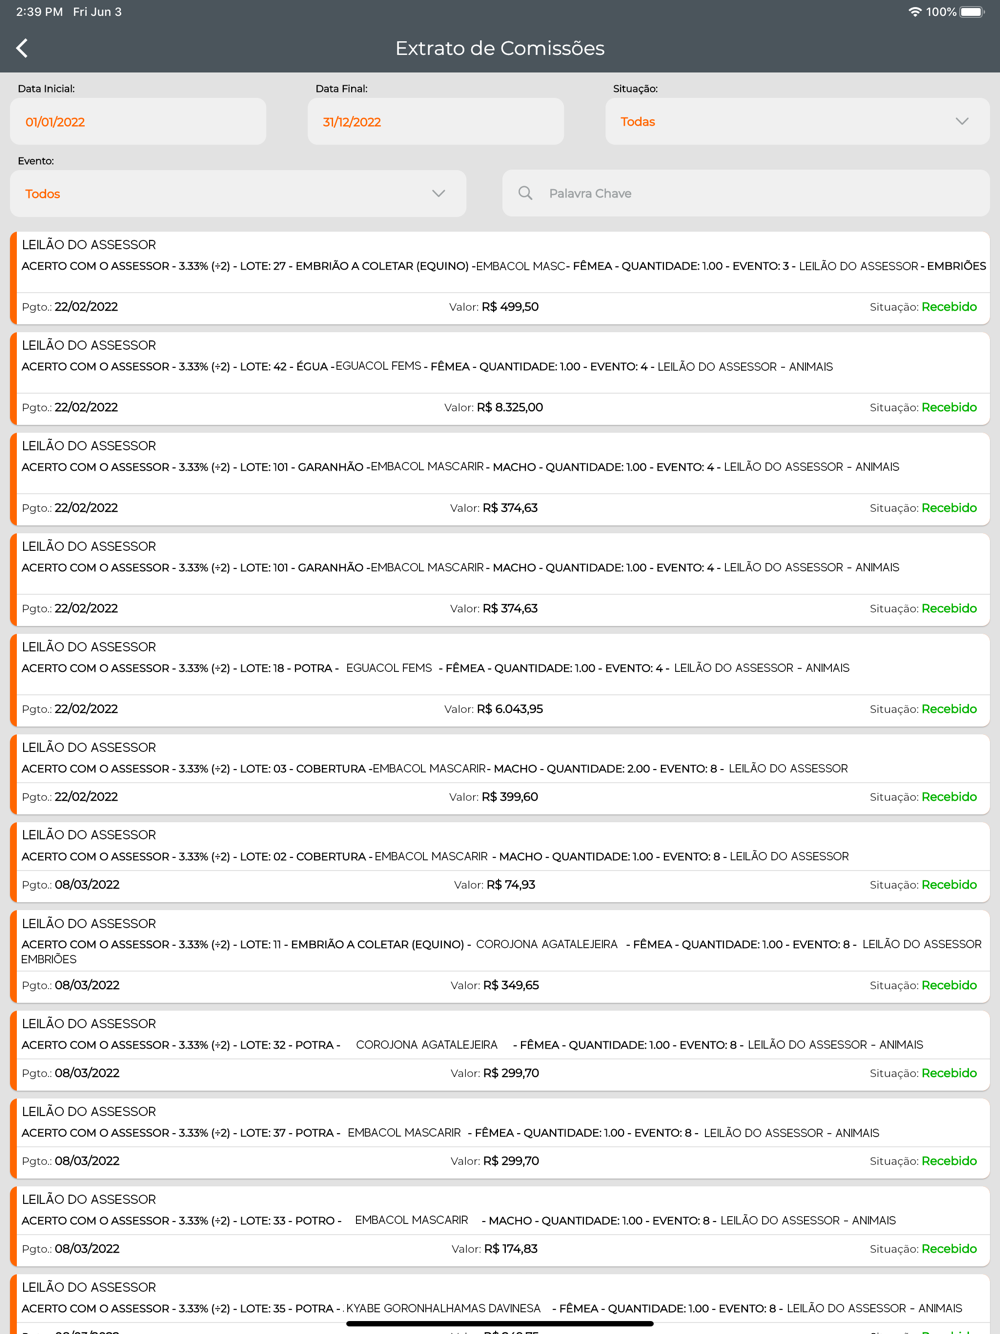This screenshot has height=1334, width=1000.
Task: Select the value R$ 74,93
Action: 511,885
